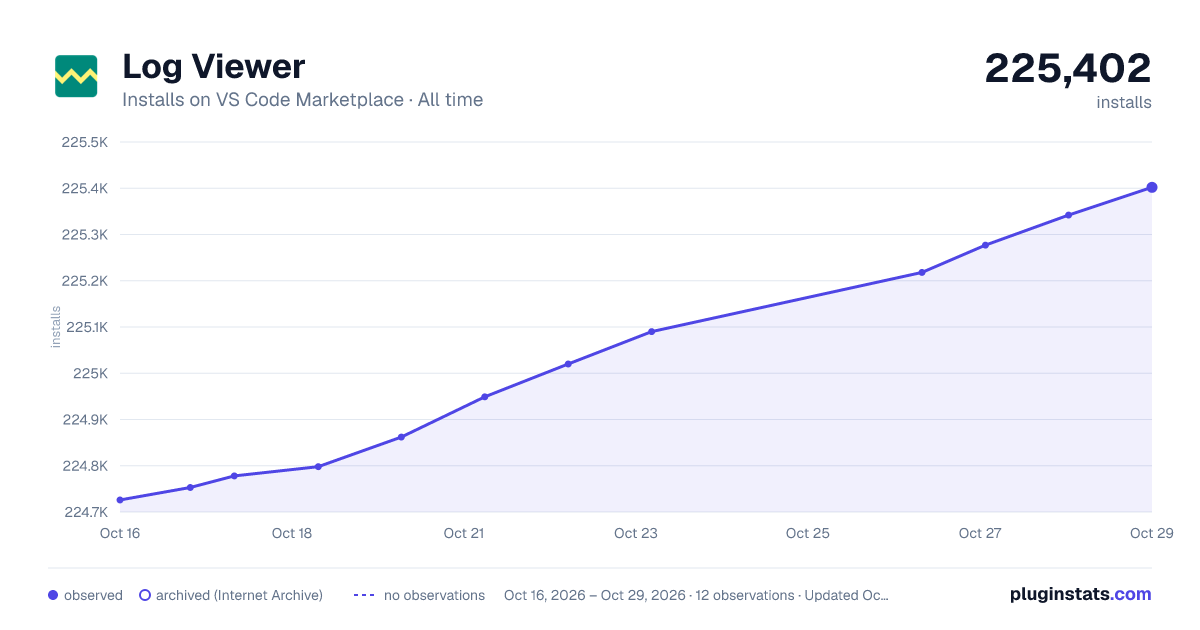Click the 224.7K y-axis label
This screenshot has height=630, width=1200.
[x=85, y=512]
